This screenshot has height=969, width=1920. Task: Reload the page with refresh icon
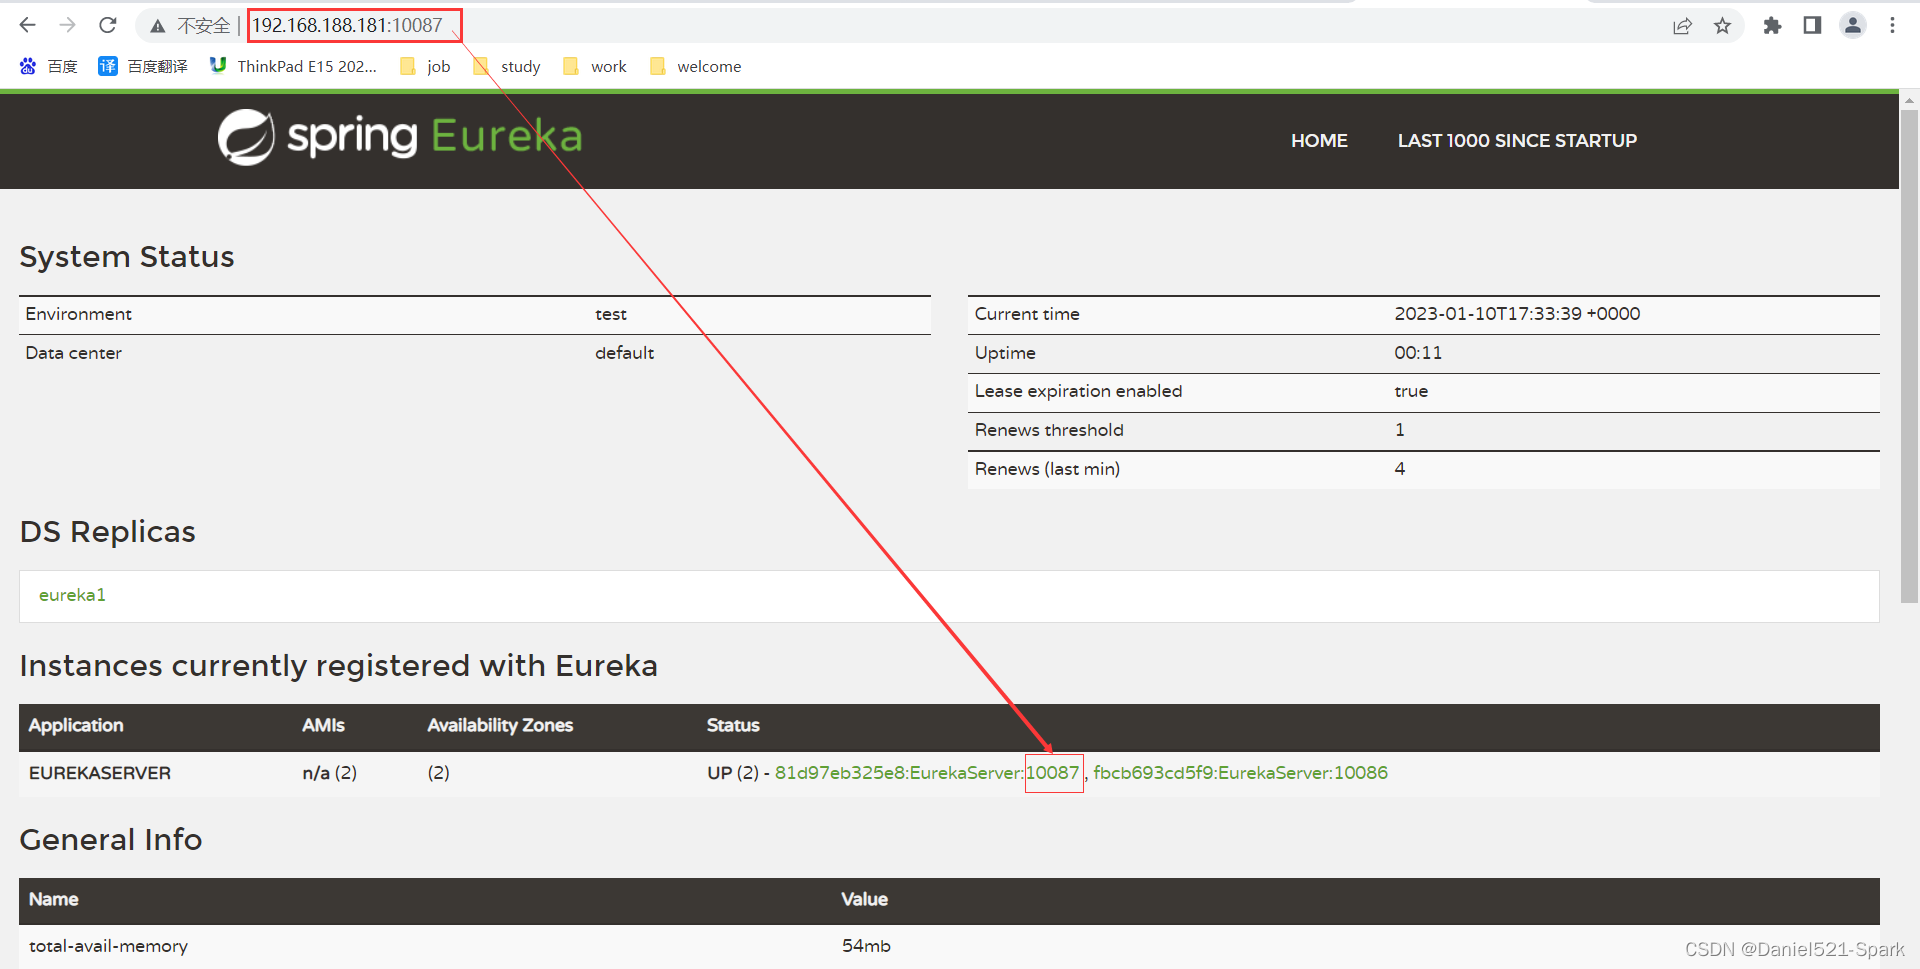(x=108, y=25)
